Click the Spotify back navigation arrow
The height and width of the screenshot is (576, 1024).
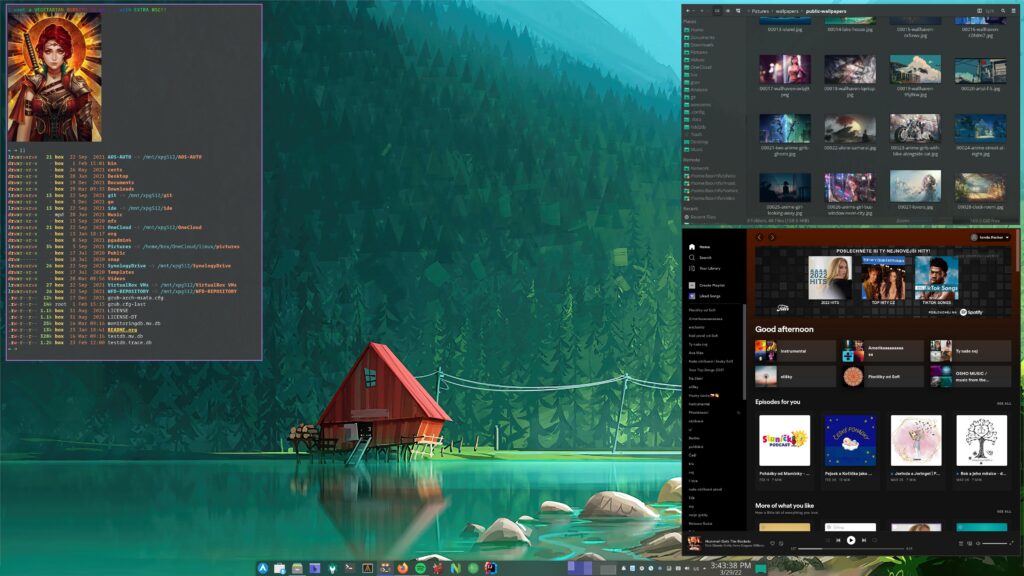pos(759,237)
